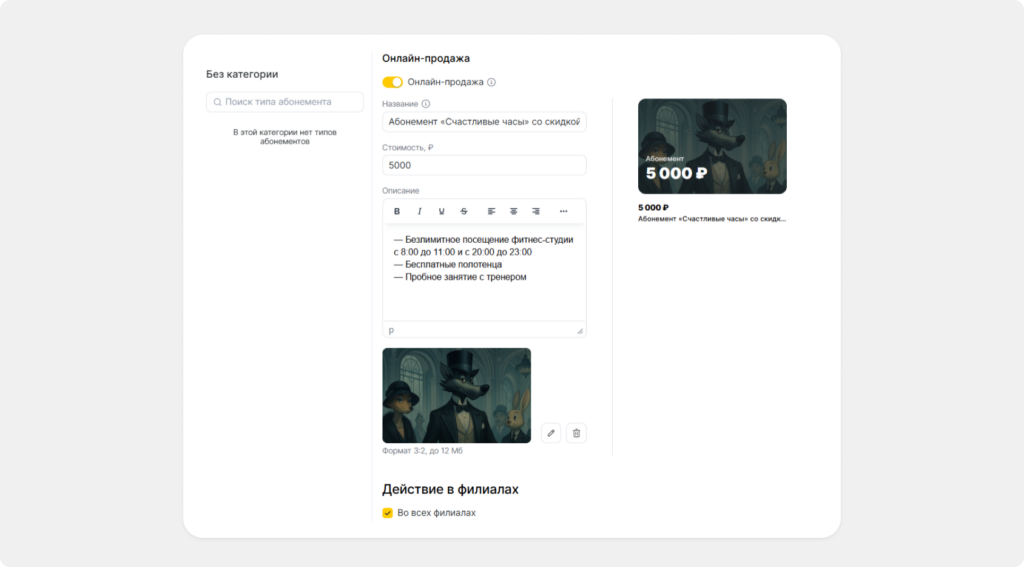Click the preview caption 'Абонемент «Счастливые часы» со скидк...'

712,219
